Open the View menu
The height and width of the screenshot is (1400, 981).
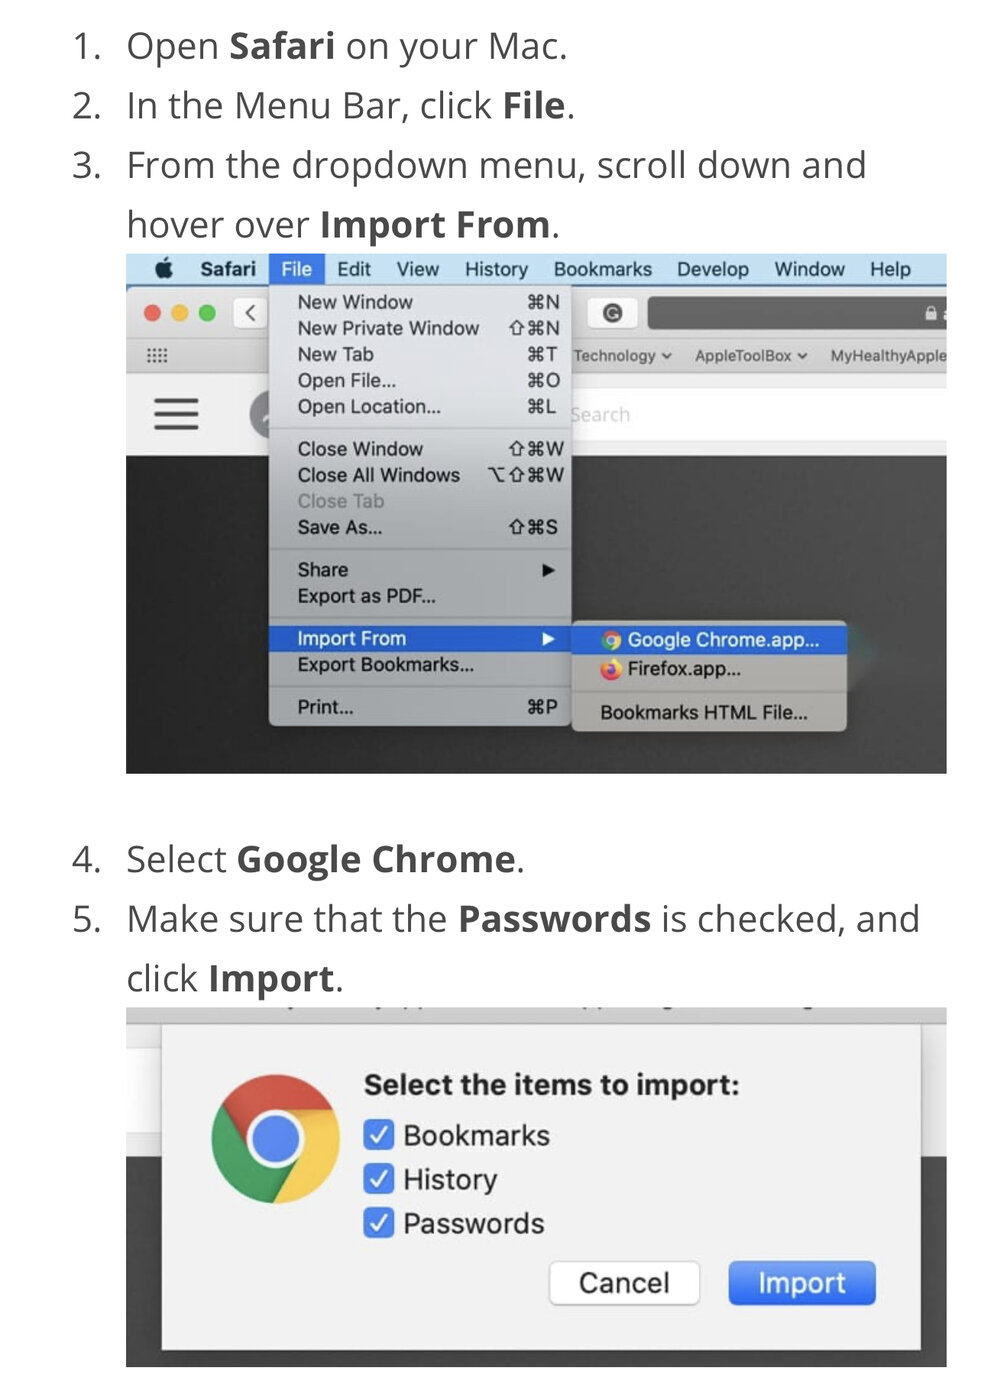[417, 269]
